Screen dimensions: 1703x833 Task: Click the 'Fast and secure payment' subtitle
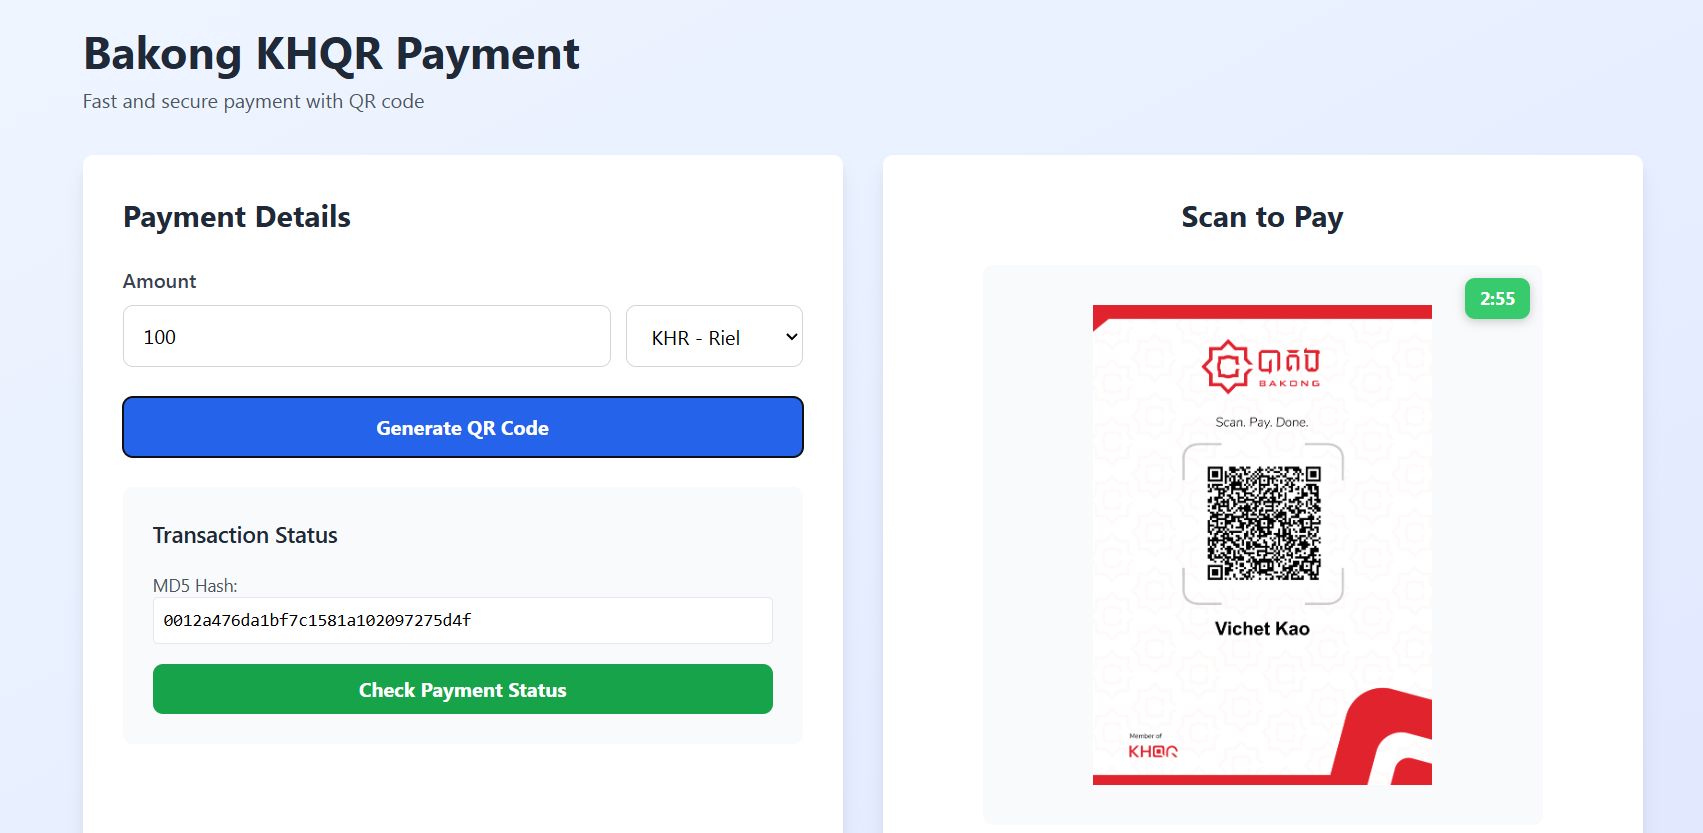[253, 101]
